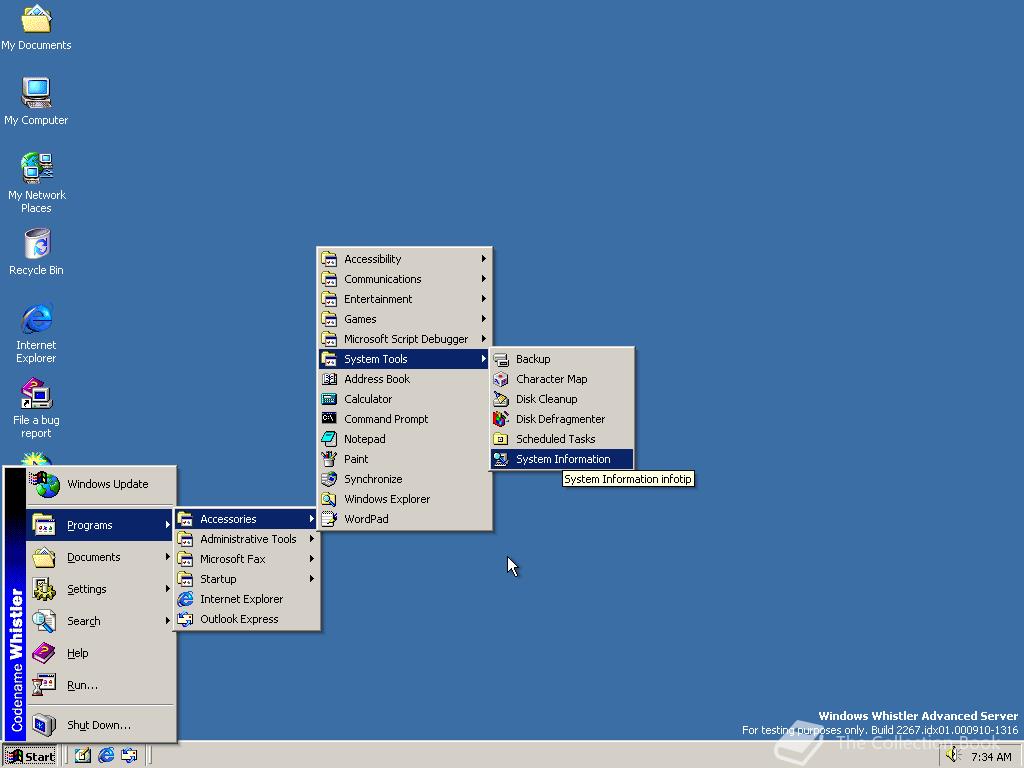Click the Programs label in the Start menu
1024x768 pixels.
[x=89, y=525]
